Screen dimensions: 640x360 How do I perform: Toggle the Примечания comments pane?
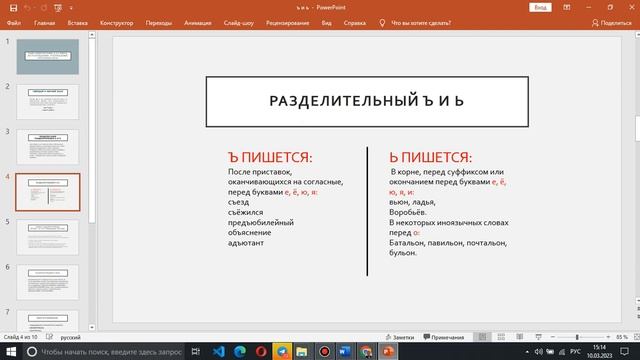pos(444,337)
